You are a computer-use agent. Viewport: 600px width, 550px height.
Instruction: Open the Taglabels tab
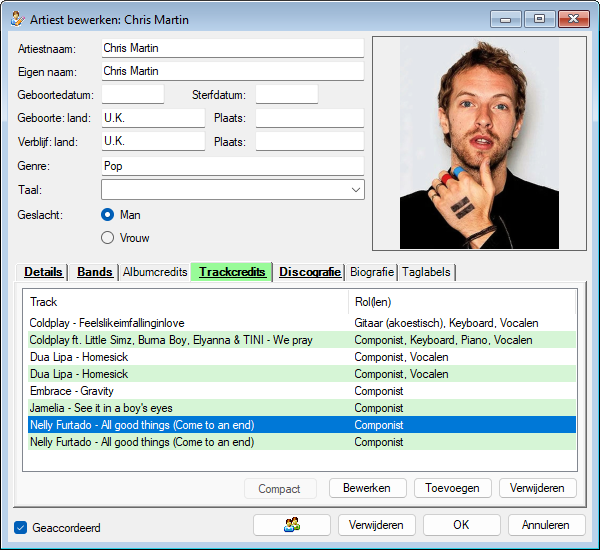coord(426,272)
